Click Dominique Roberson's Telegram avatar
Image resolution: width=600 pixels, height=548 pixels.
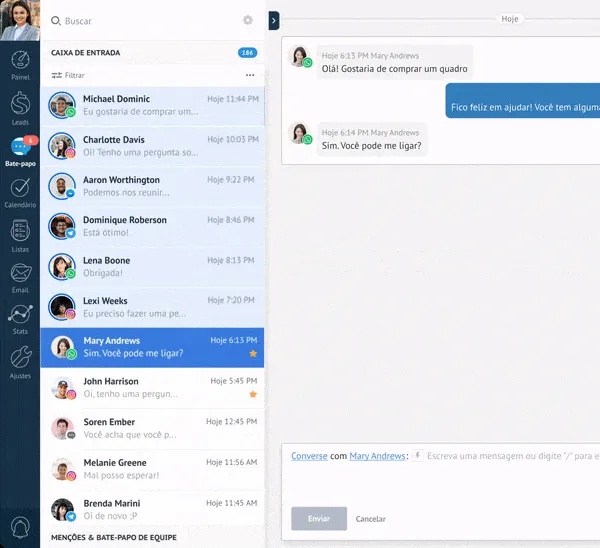(x=62, y=226)
